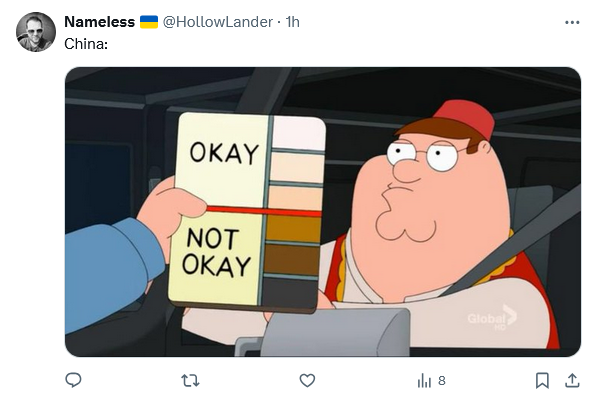Click the Global HD watermark logo
The height and width of the screenshot is (402, 598).
(x=492, y=317)
